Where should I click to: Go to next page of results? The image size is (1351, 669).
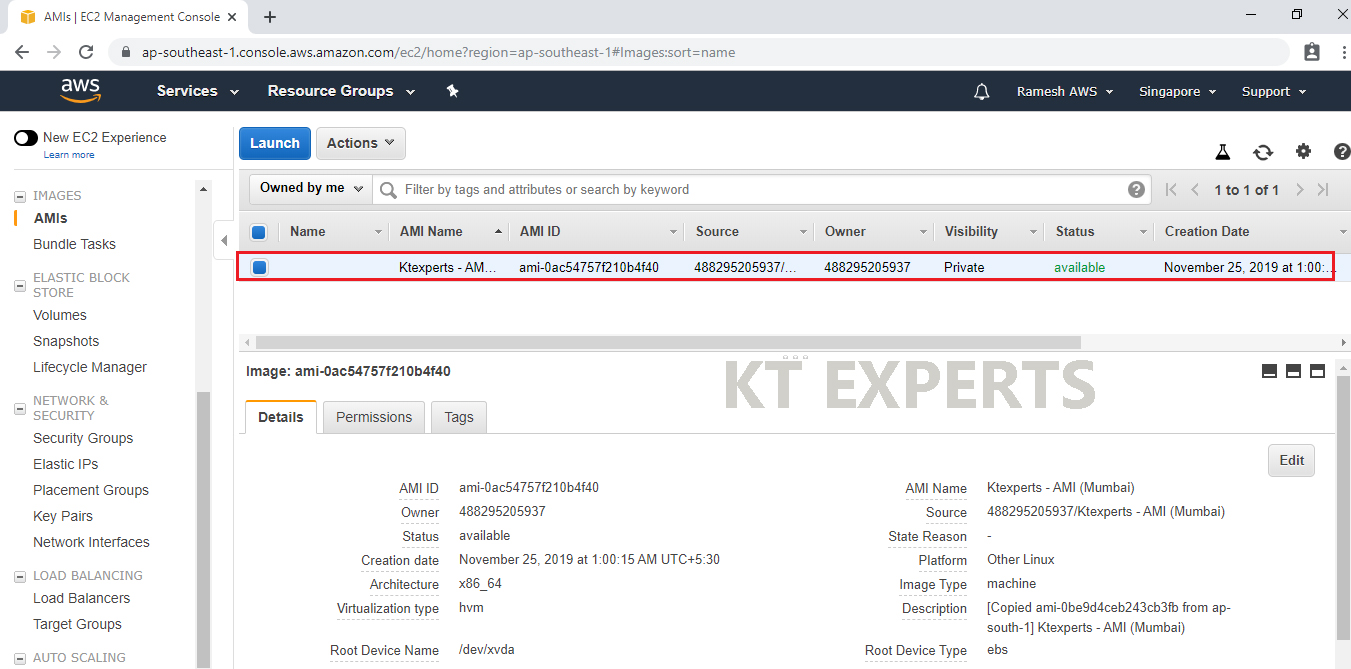[x=1299, y=190]
